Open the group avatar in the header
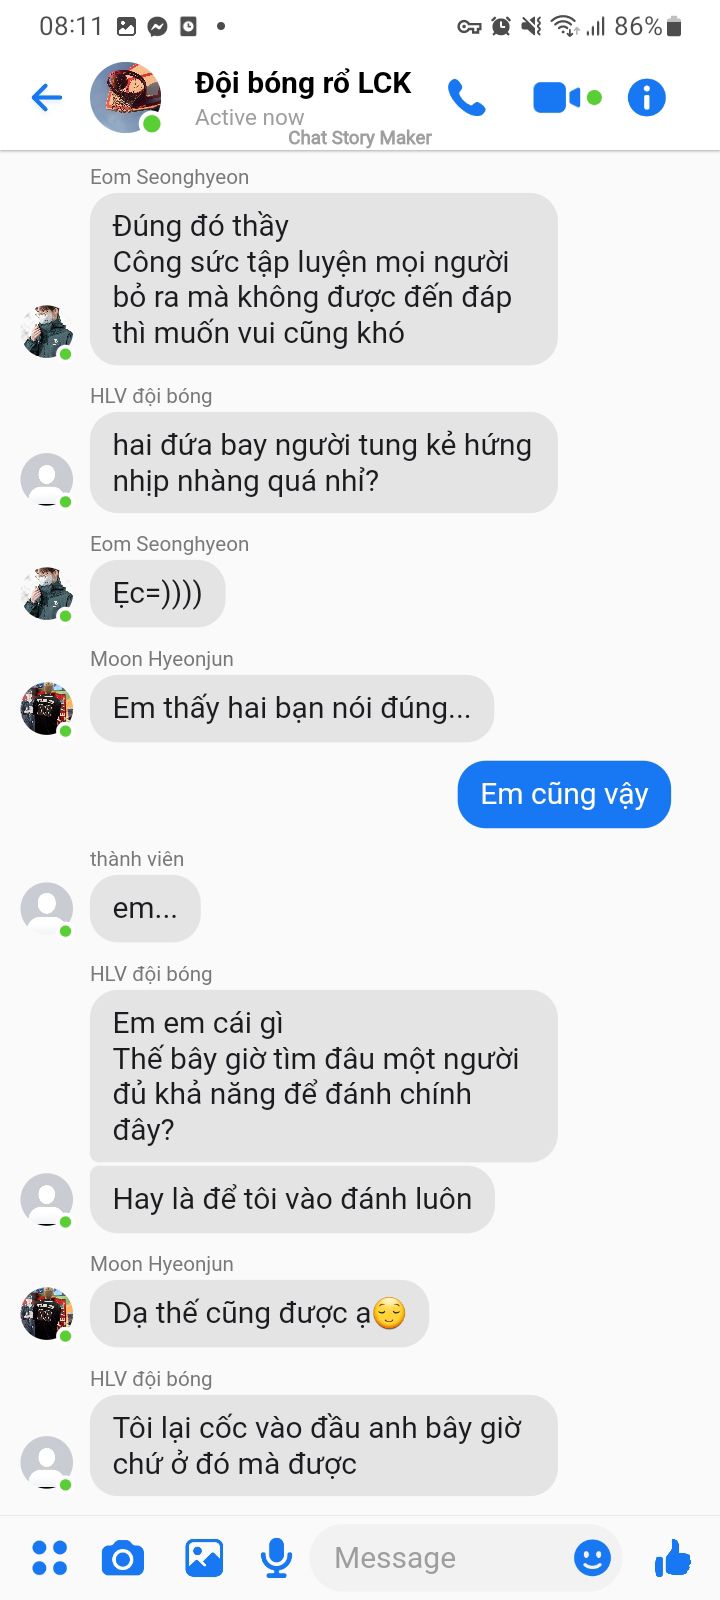The height and width of the screenshot is (1600, 720). (126, 97)
